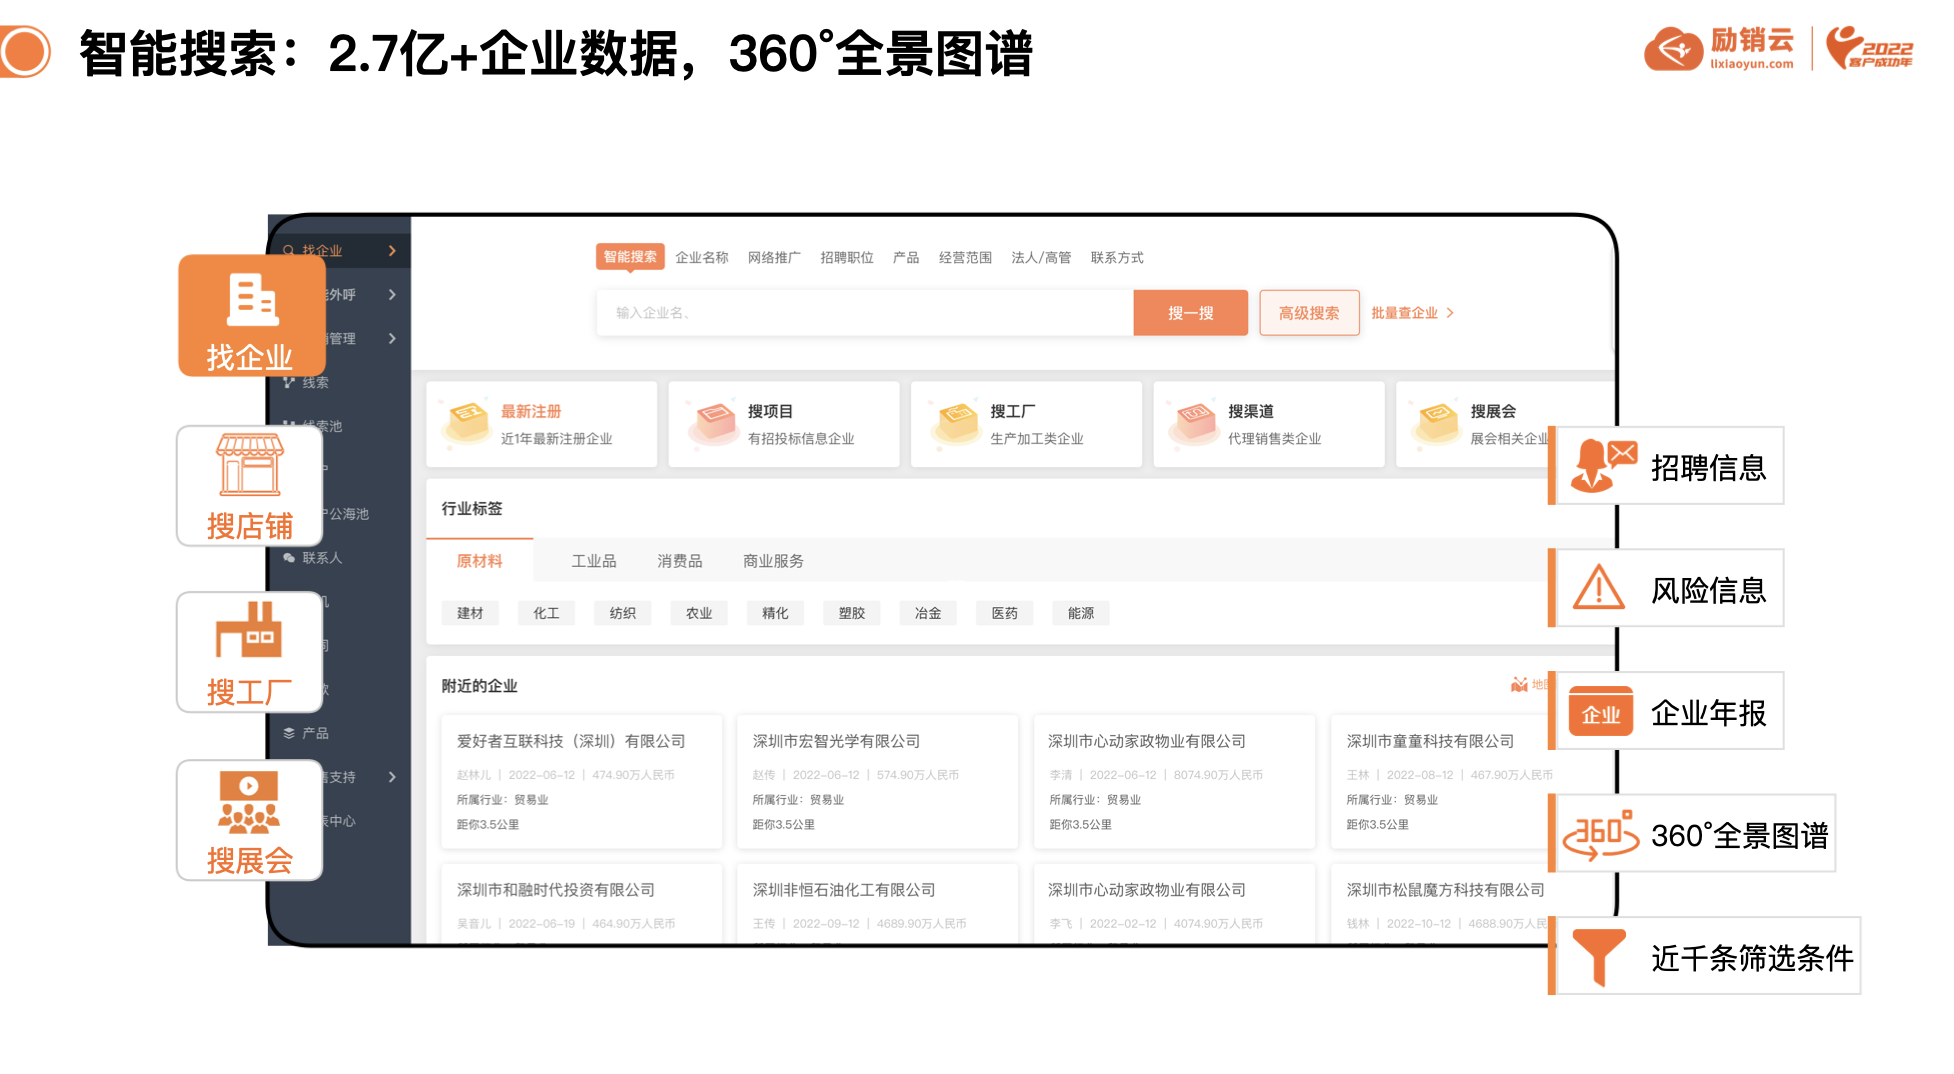The height and width of the screenshot is (1074, 1954).
Task: Click the 找企业 building icon
Action: 252,299
